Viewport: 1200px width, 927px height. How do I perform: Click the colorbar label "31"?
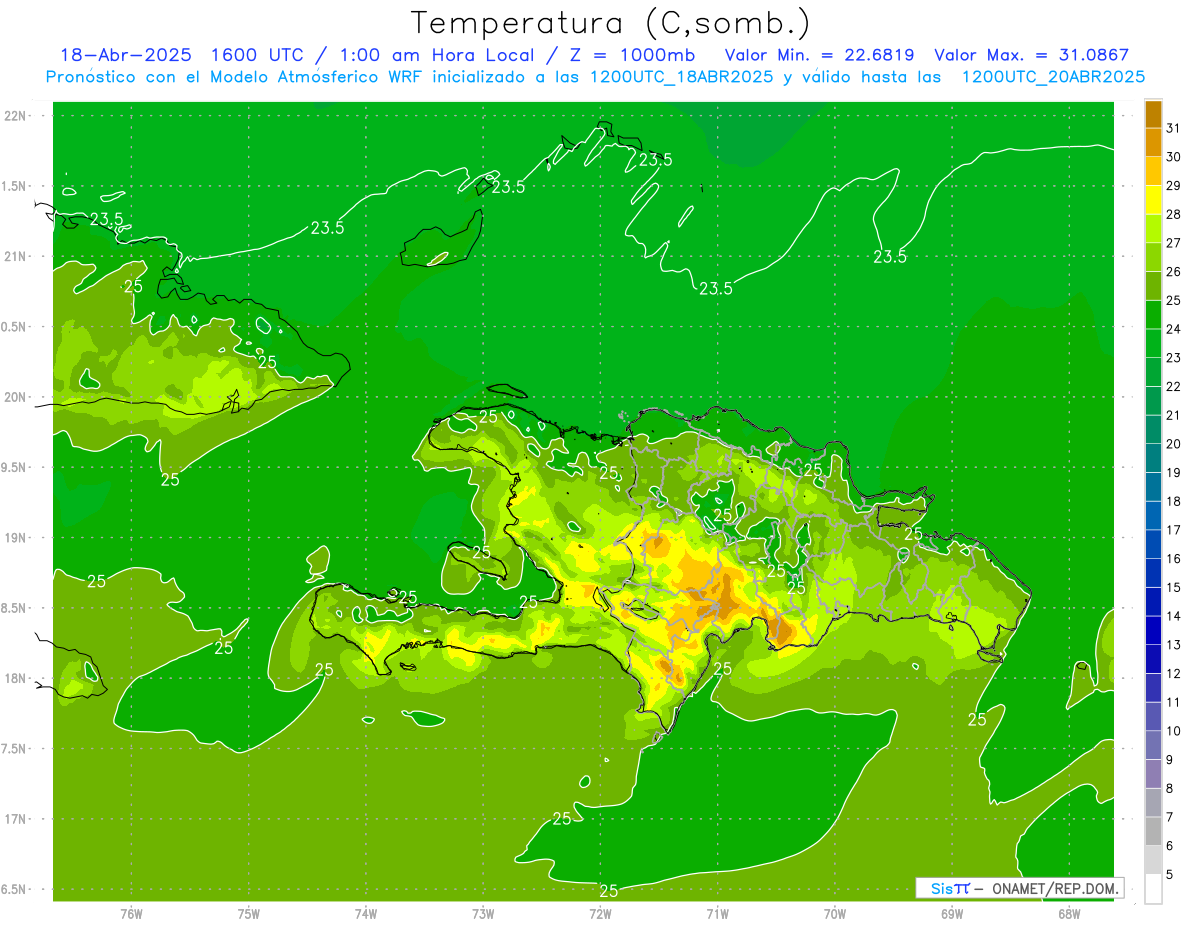pos(1173,128)
